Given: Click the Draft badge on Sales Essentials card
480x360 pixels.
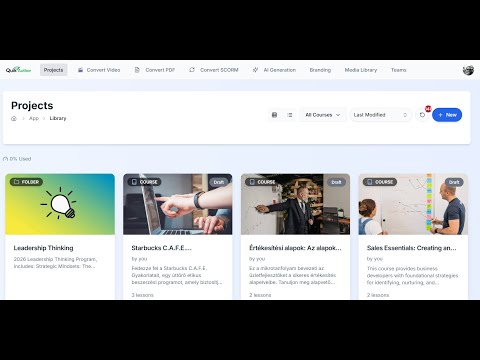Looking at the screenshot, I should tap(454, 182).
